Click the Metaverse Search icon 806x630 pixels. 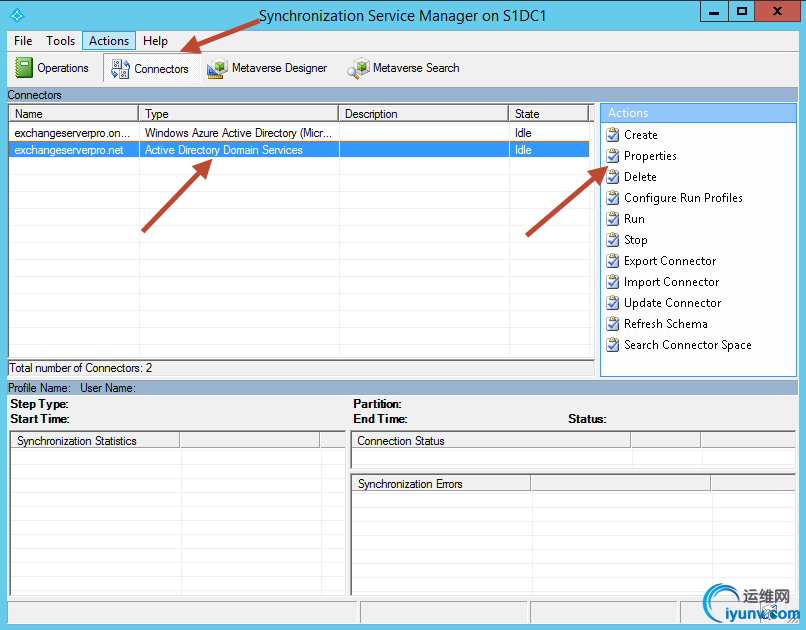click(x=358, y=68)
